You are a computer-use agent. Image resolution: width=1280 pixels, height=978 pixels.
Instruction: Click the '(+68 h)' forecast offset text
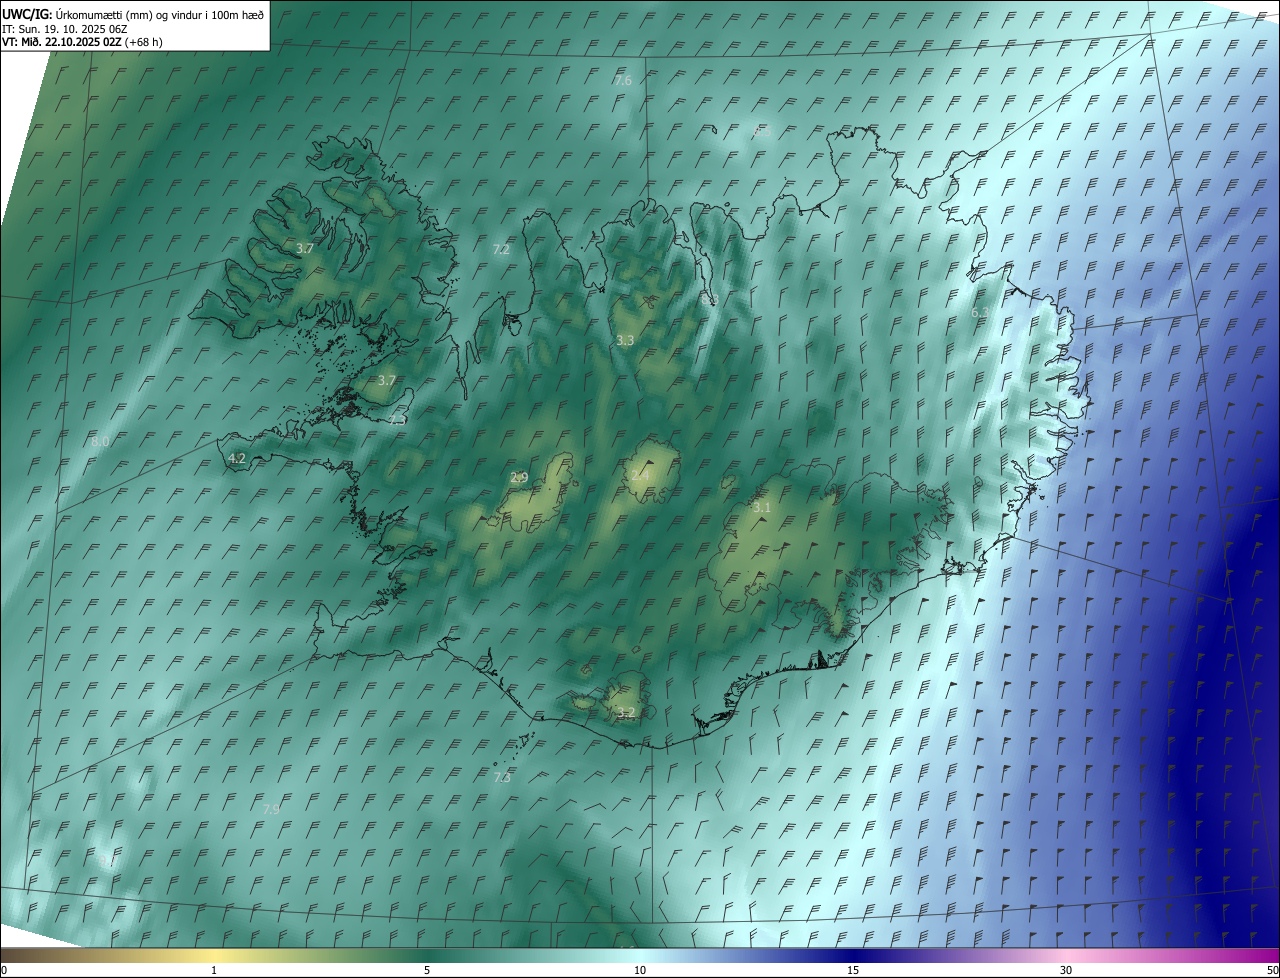[144, 42]
